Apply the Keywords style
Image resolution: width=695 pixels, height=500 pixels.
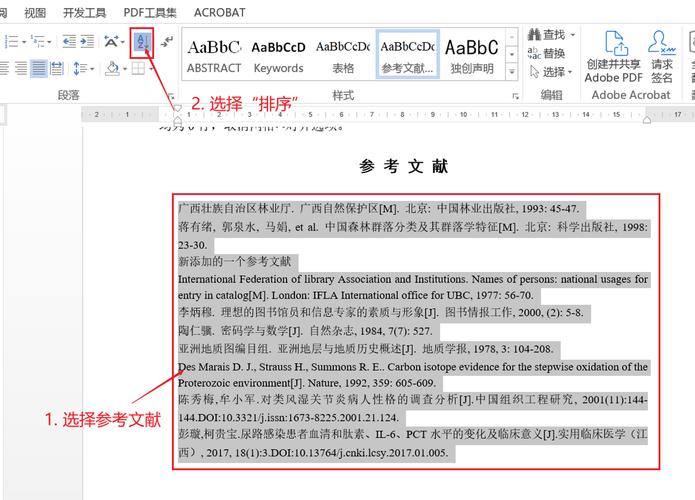pyautogui.click(x=278, y=55)
